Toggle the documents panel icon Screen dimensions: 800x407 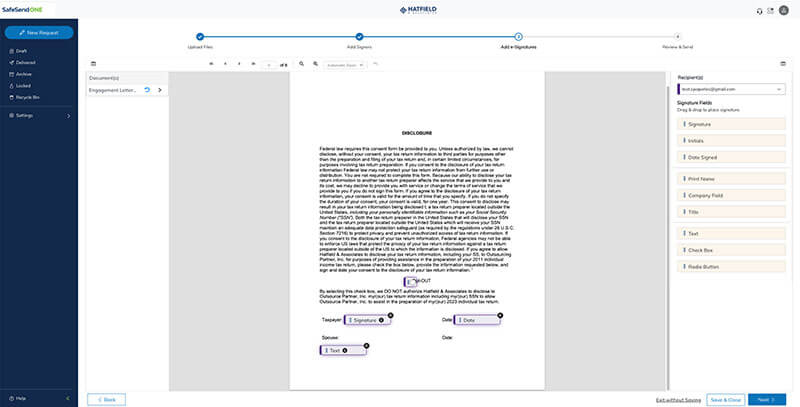[93, 64]
